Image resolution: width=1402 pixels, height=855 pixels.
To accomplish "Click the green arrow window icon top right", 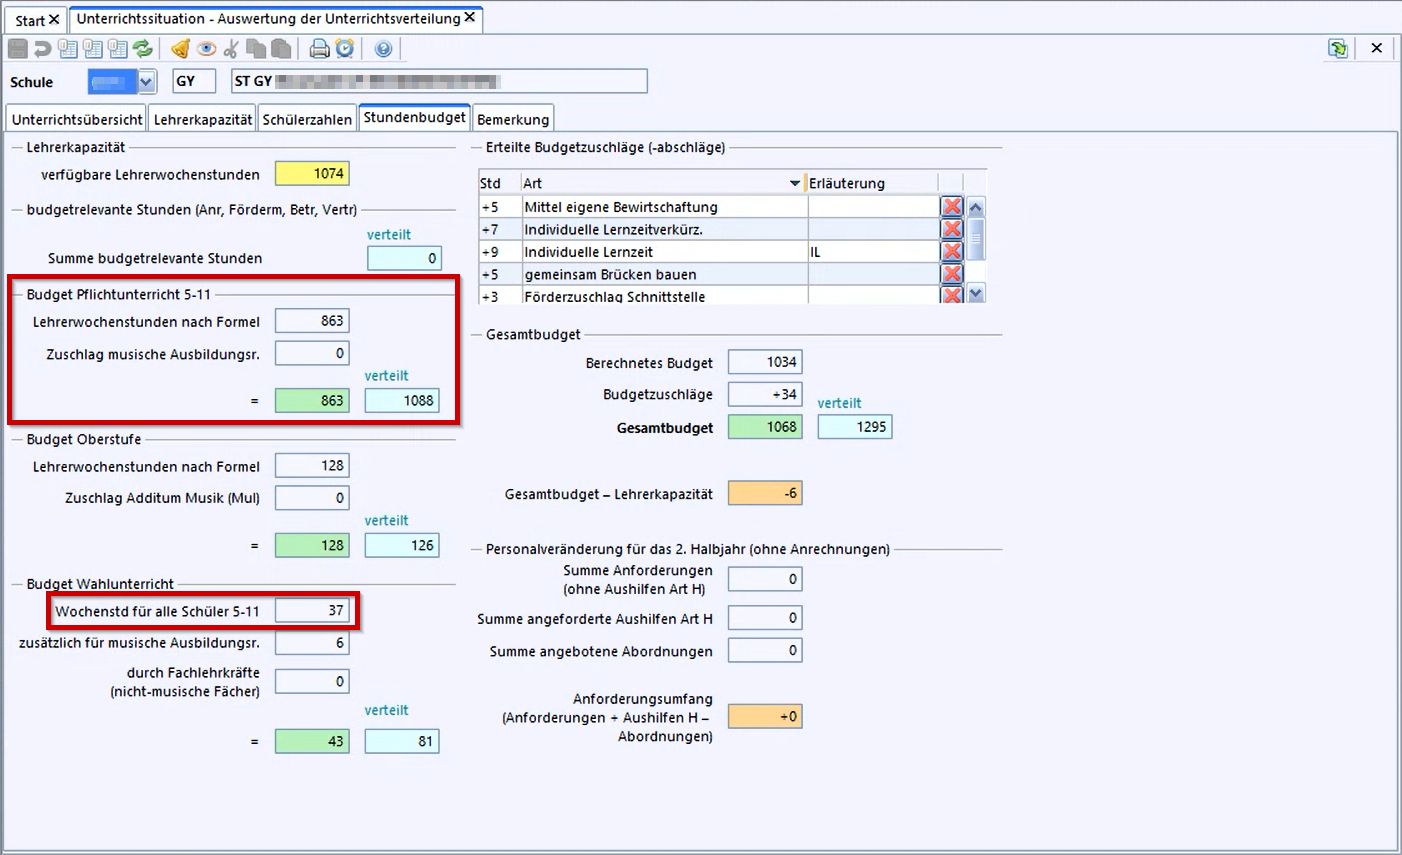I will (x=1338, y=48).
